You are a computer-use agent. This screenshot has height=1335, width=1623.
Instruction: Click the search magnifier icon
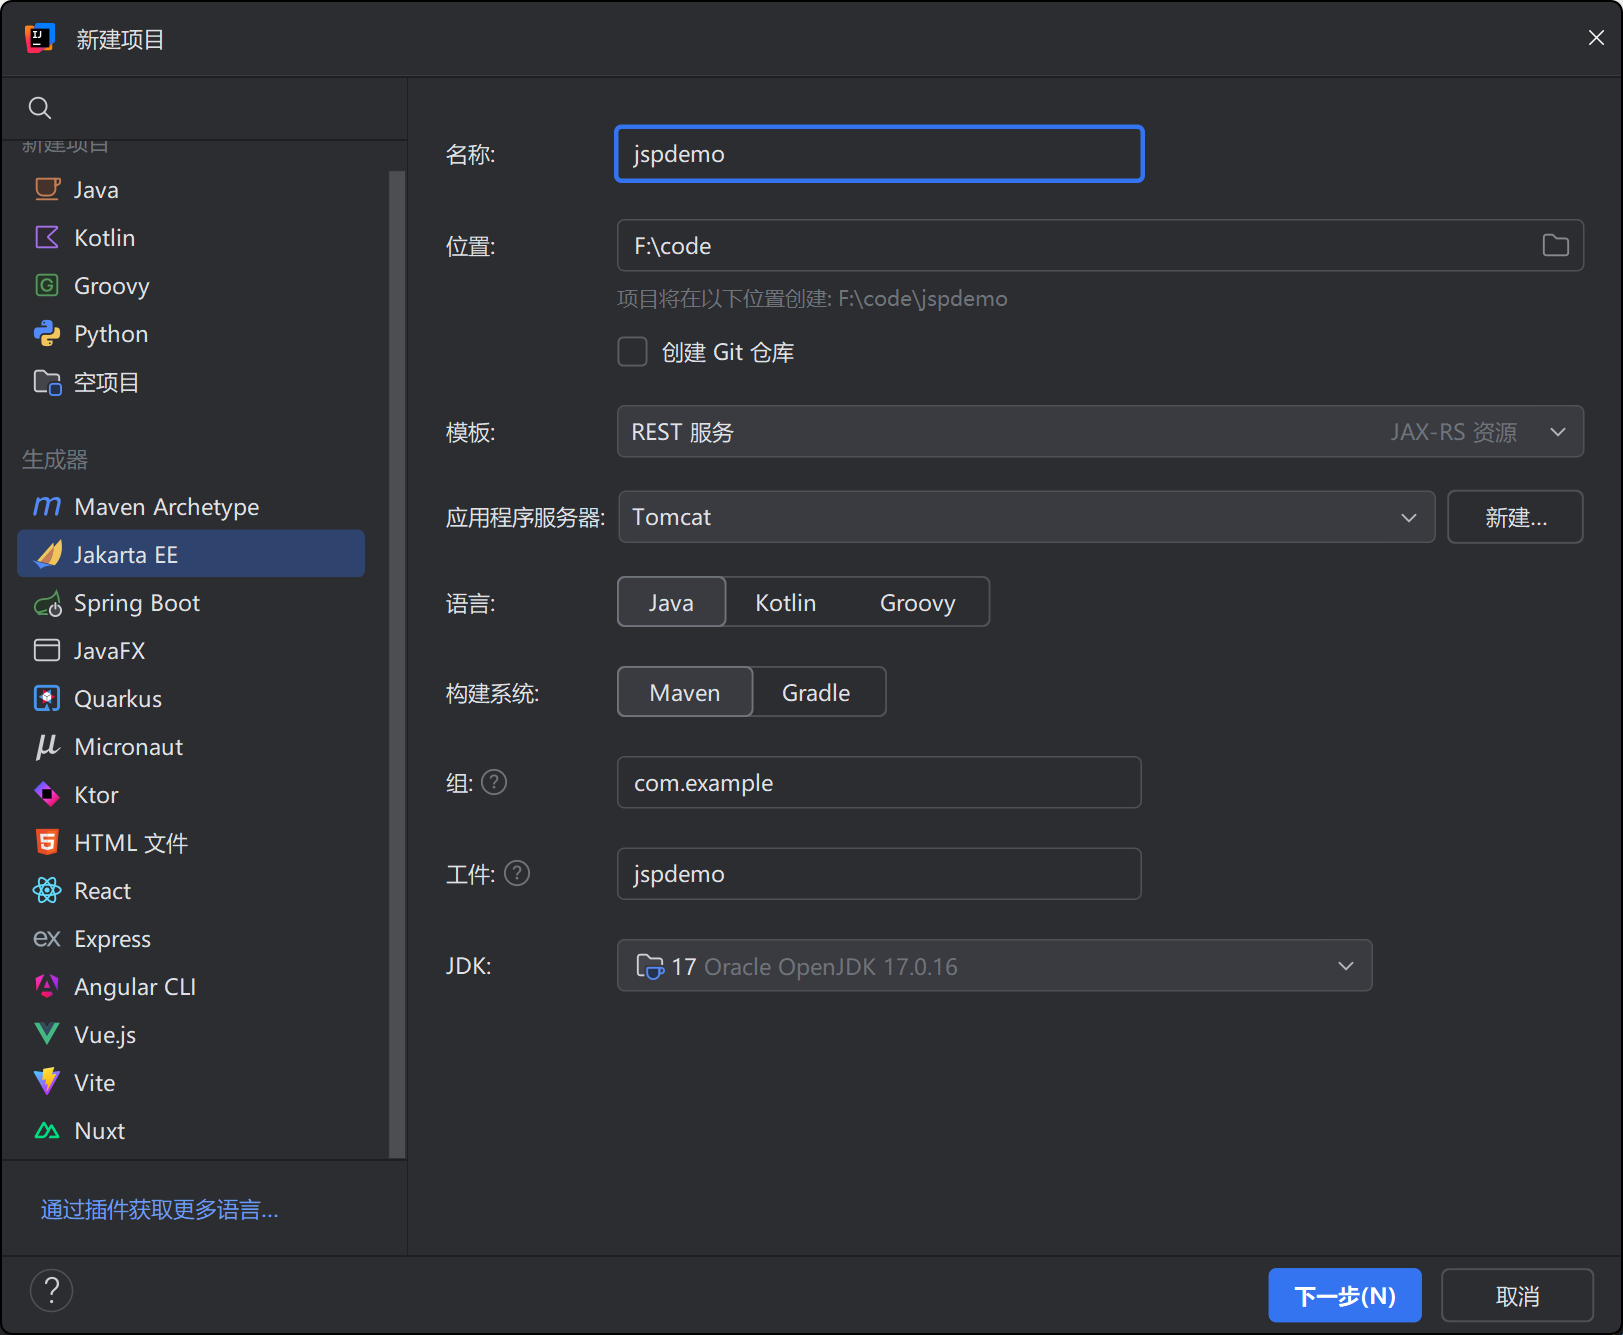[40, 108]
